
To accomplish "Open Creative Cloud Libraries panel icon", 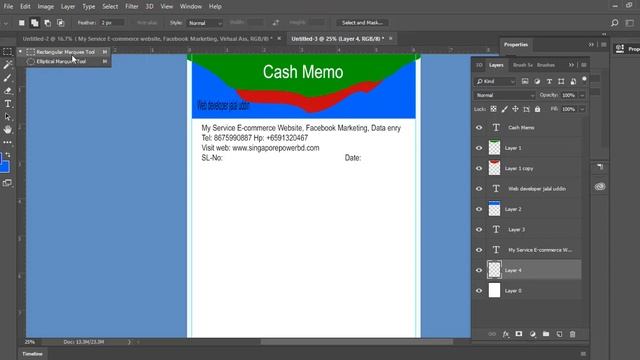I will [x=600, y=187].
